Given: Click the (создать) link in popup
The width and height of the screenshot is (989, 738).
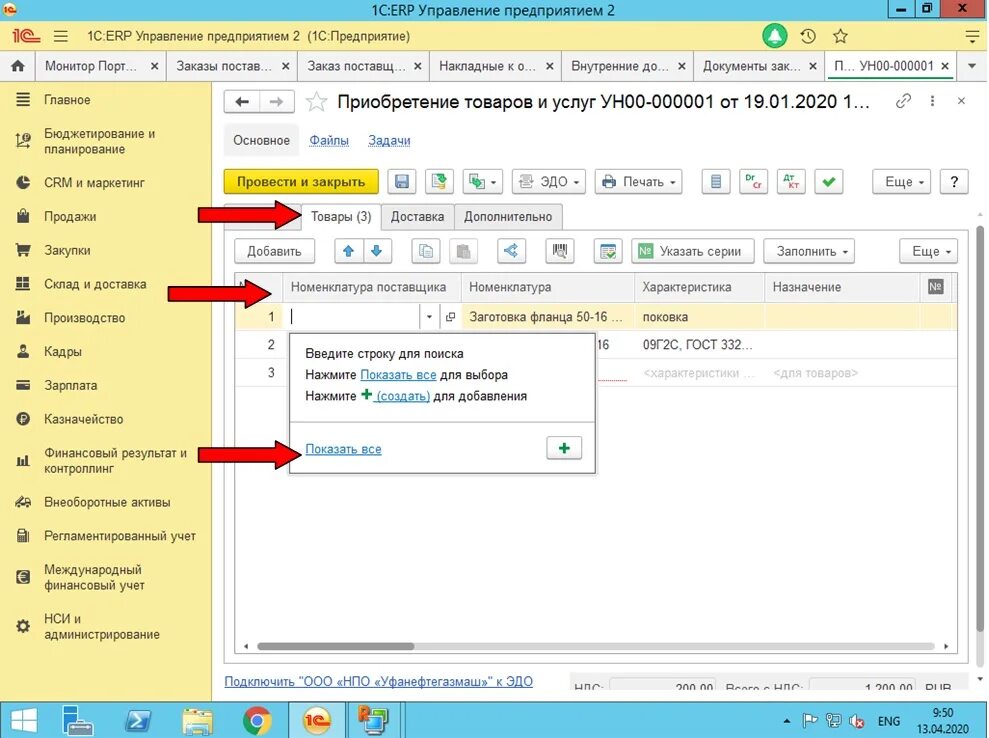Looking at the screenshot, I should (403, 396).
